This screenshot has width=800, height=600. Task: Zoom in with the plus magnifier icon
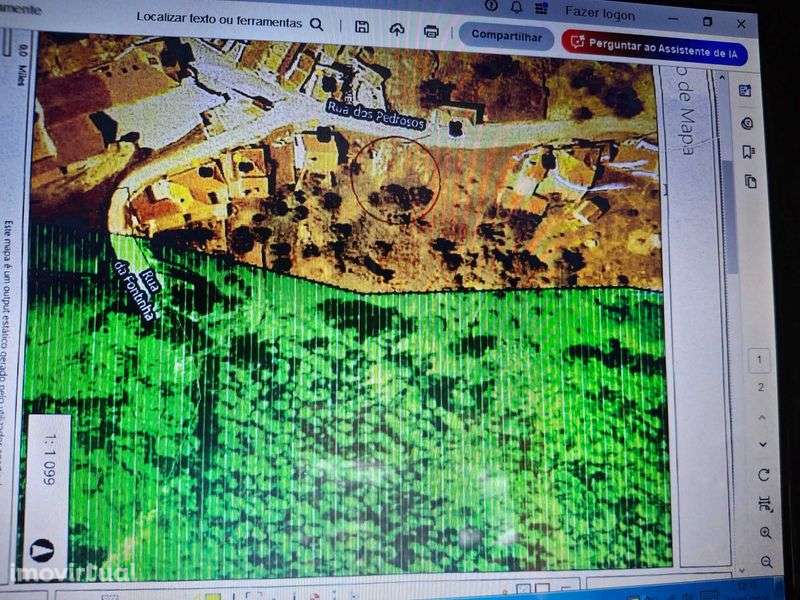click(x=766, y=533)
